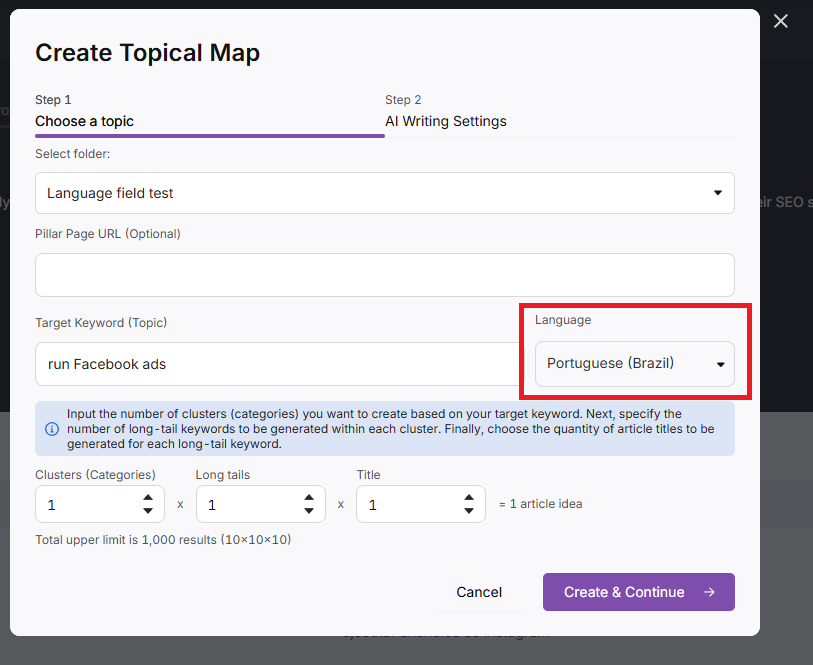The width and height of the screenshot is (813, 665).
Task: Increase the Title count with up arrow
Action: 469,498
